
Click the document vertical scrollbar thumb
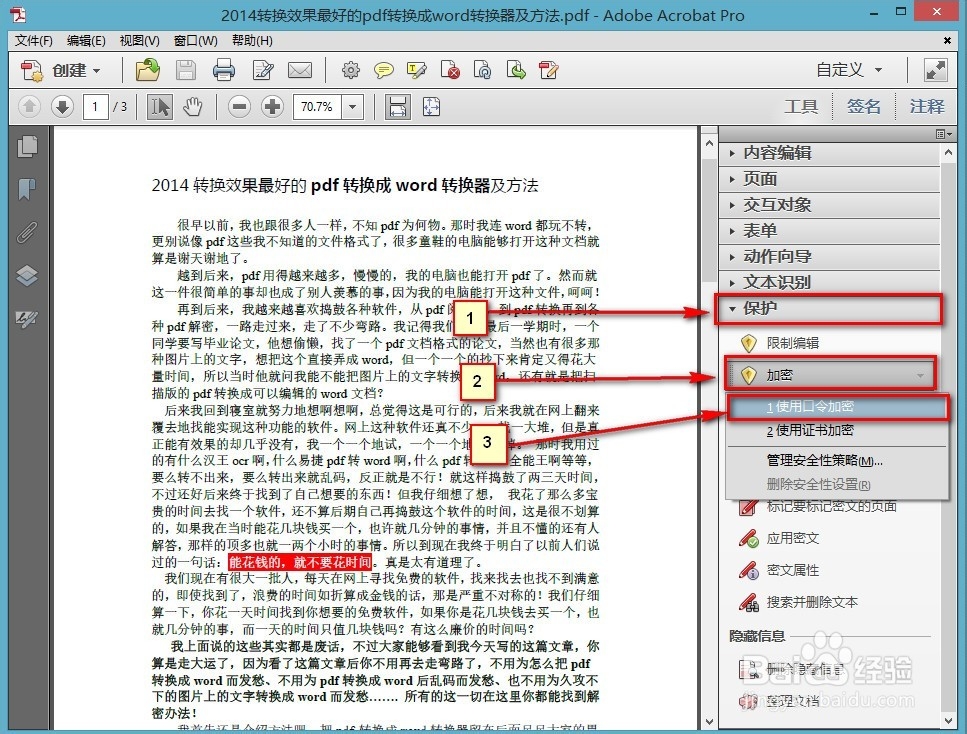click(709, 219)
